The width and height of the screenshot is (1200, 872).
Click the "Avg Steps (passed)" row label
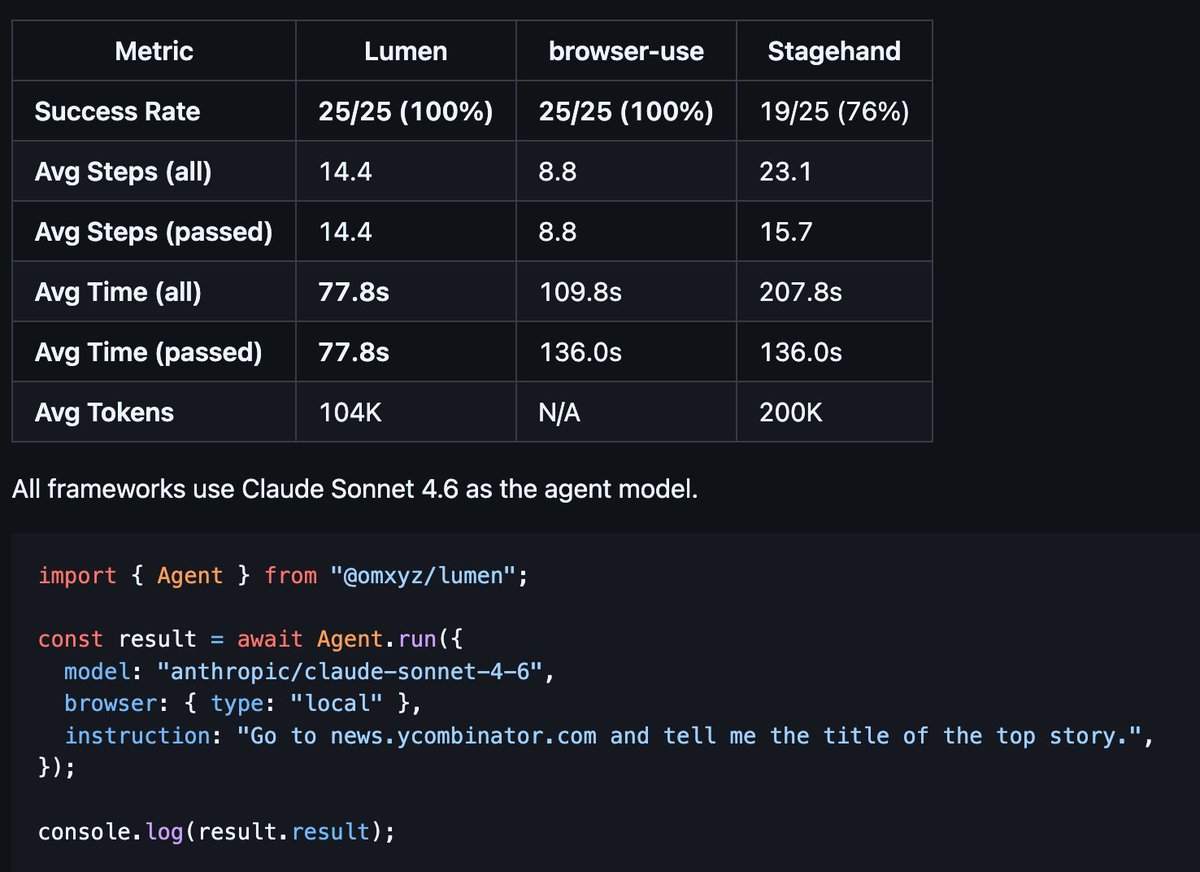(x=153, y=232)
